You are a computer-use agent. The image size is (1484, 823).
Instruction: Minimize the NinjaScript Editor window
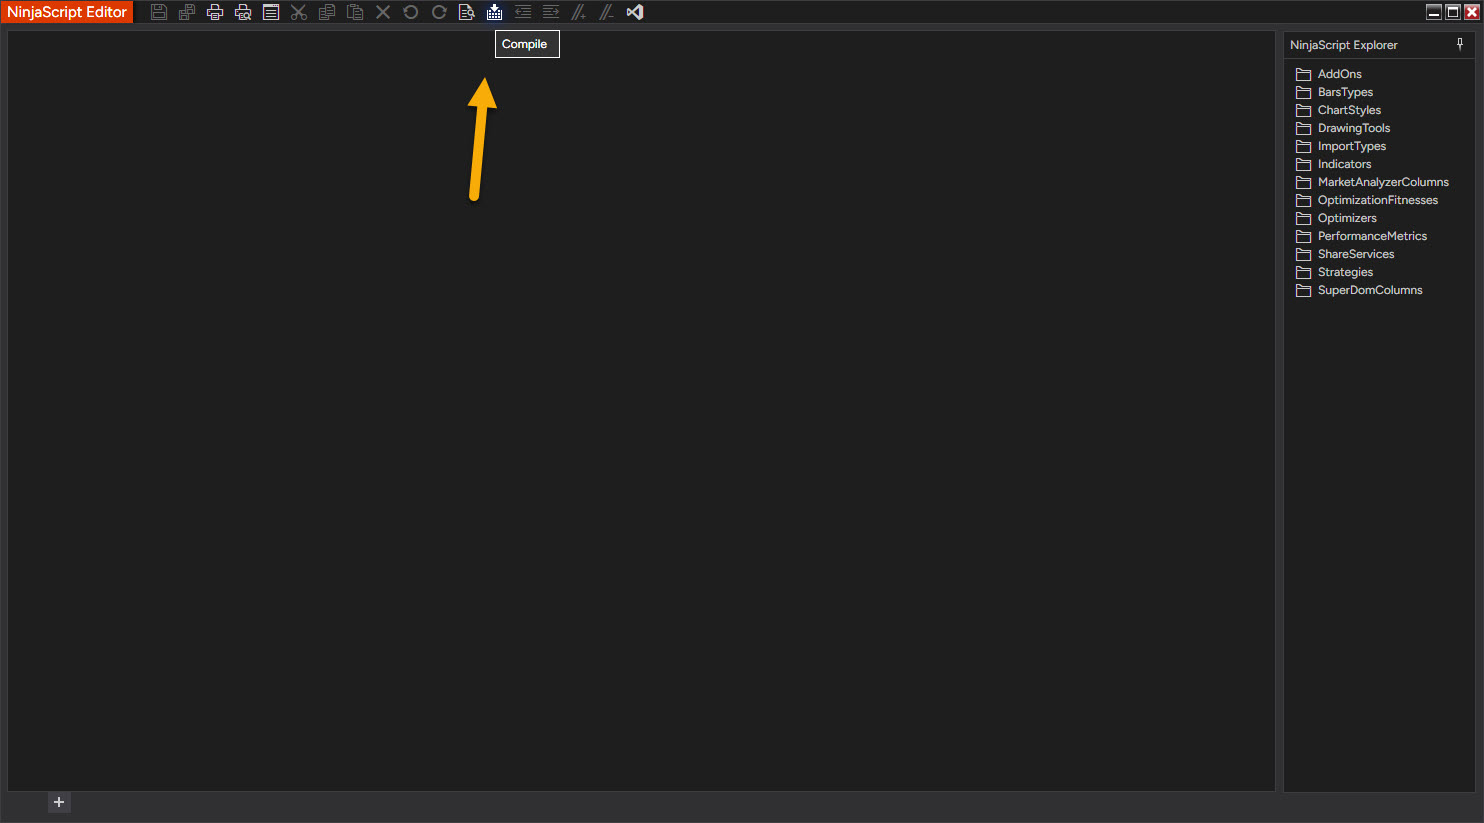click(x=1434, y=12)
